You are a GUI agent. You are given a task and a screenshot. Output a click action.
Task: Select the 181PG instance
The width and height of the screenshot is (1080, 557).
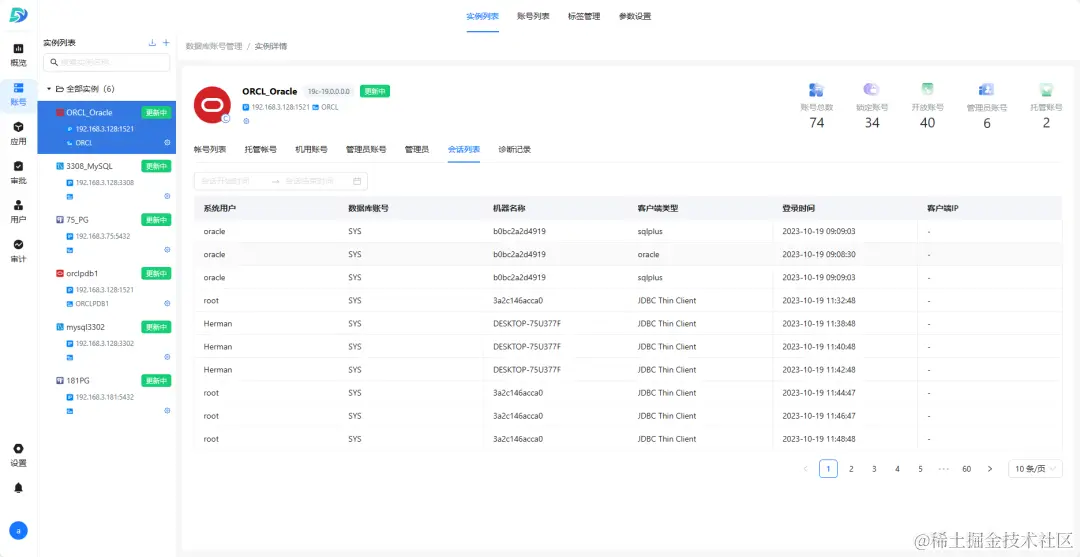106,396
